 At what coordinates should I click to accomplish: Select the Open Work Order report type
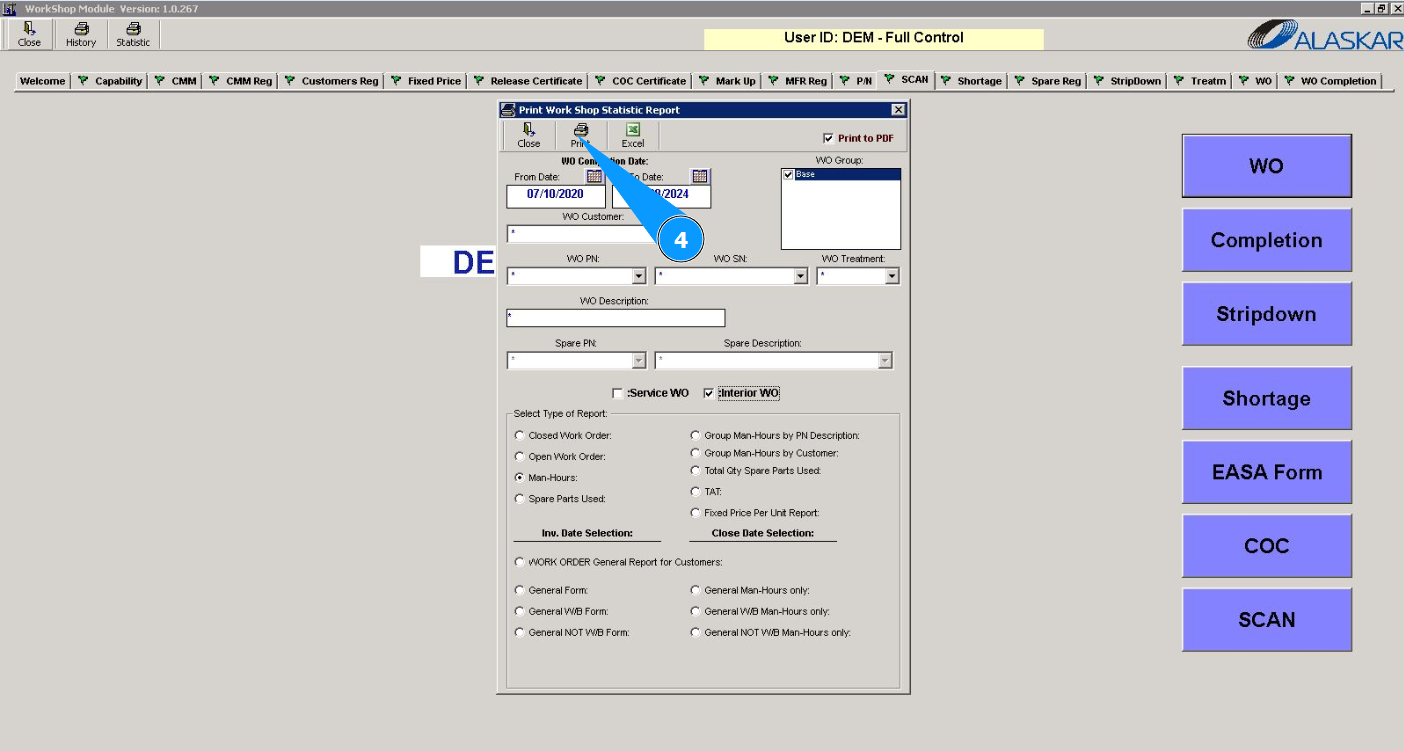point(519,456)
